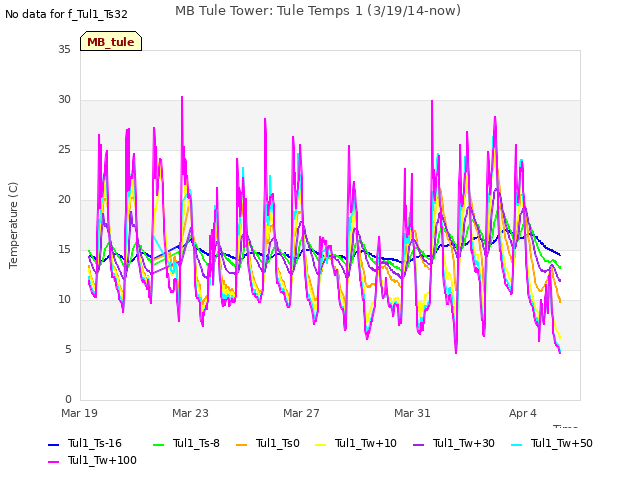This screenshot has height=480, width=640.
Task: Click the 15 y-axis tick label
Action: pyautogui.click(x=64, y=249)
